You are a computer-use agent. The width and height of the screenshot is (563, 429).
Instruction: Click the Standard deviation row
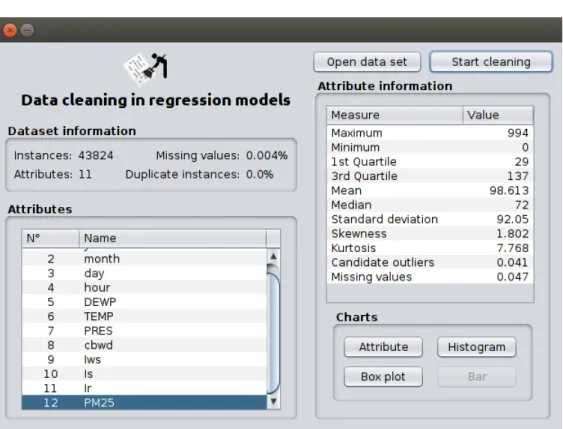430,219
